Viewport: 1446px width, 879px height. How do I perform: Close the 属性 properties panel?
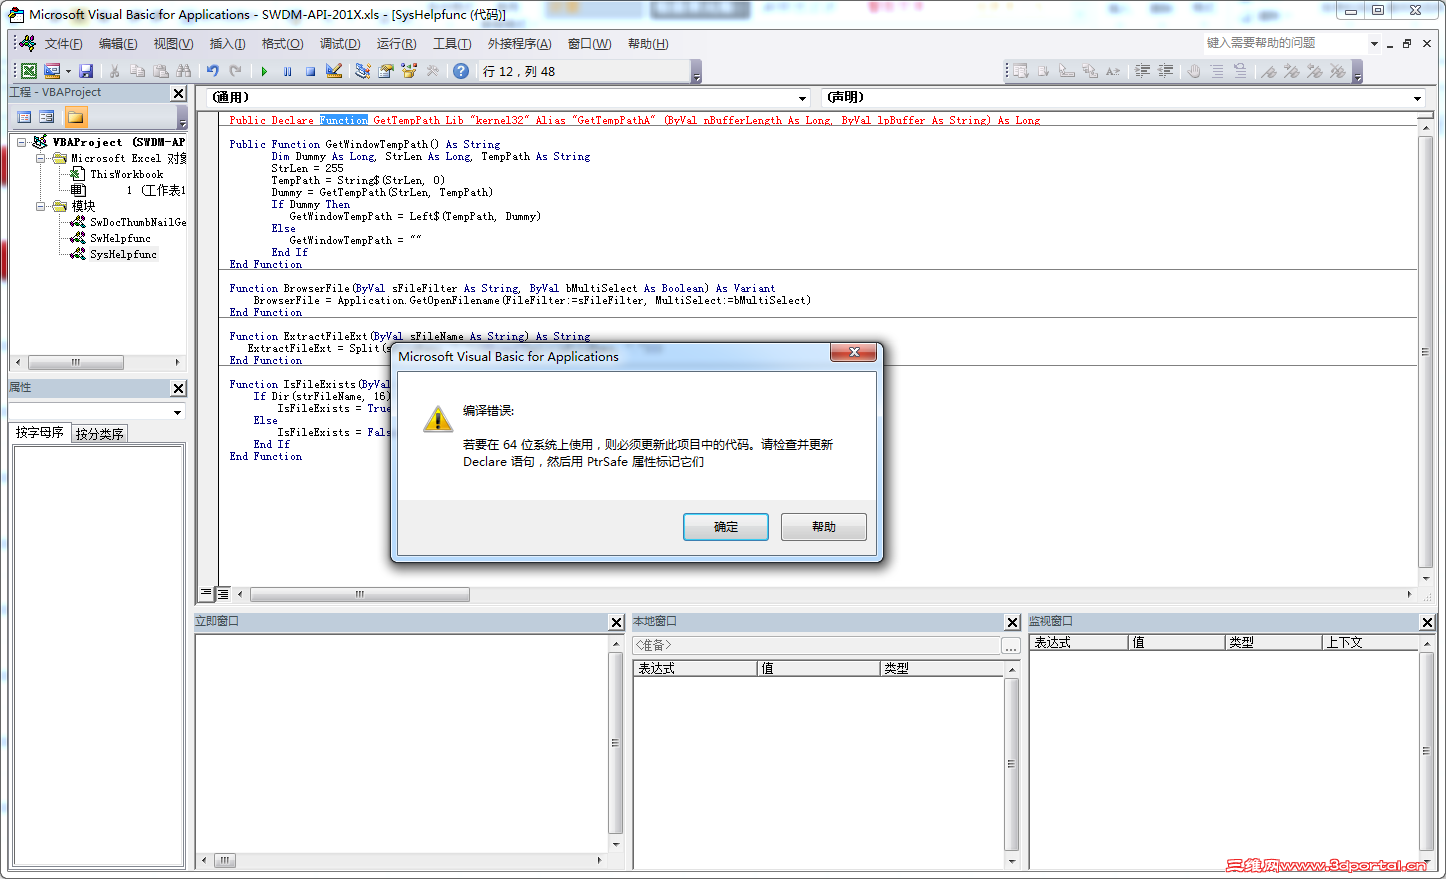(x=178, y=388)
